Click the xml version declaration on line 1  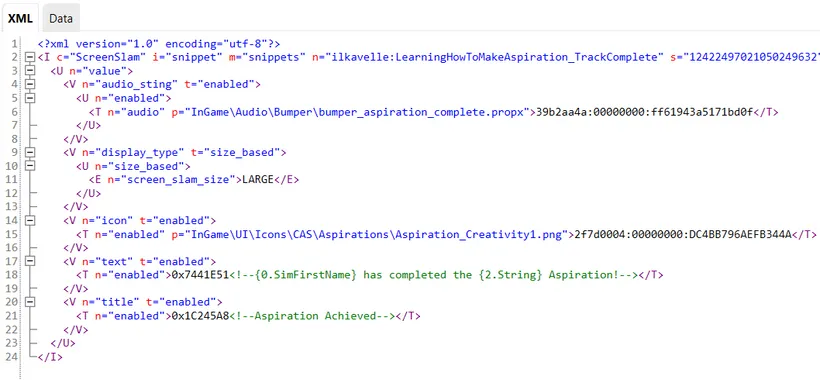[x=159, y=44]
